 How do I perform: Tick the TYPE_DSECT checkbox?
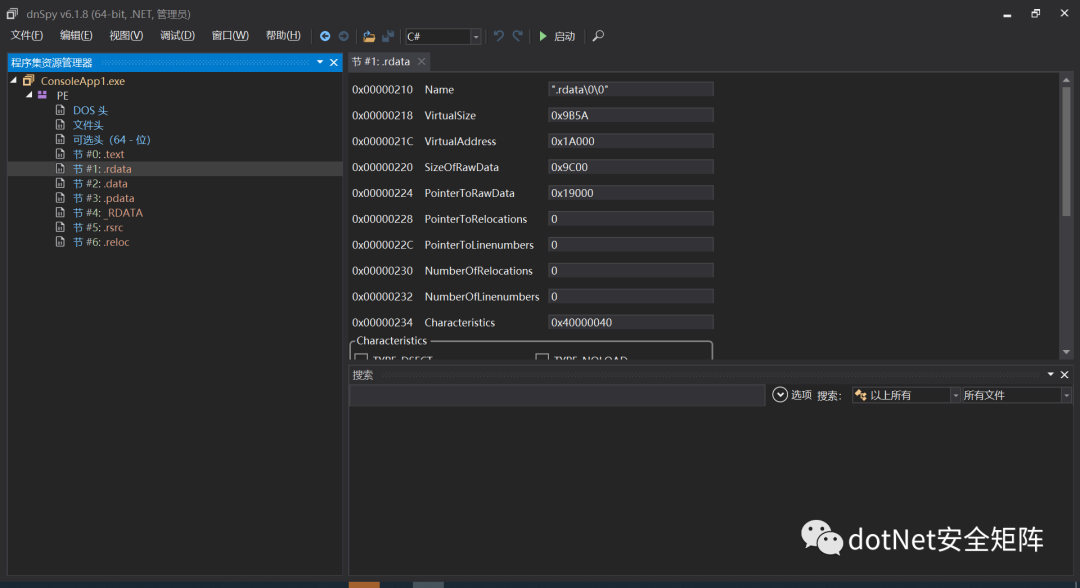click(x=361, y=358)
